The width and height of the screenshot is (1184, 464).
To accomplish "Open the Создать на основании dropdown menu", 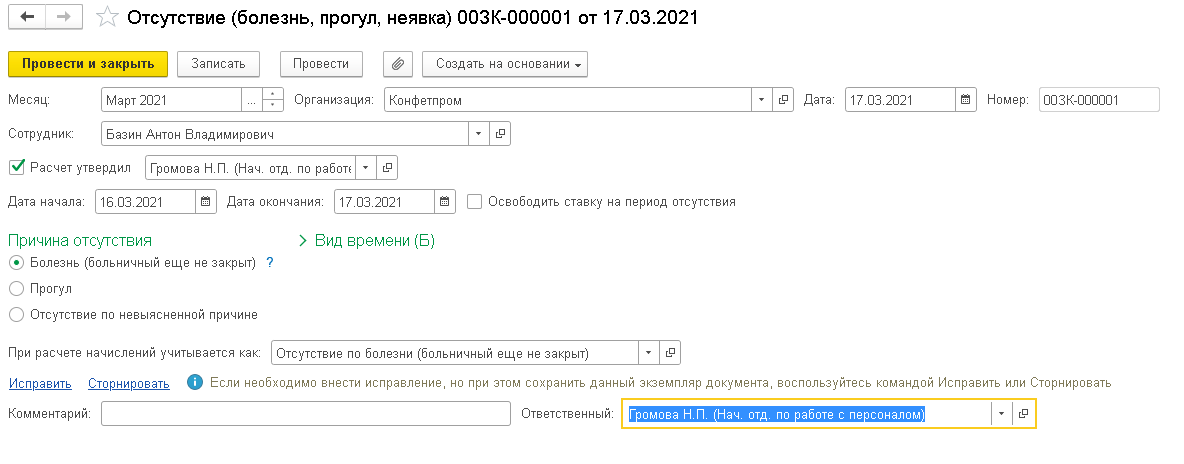I will click(x=505, y=64).
